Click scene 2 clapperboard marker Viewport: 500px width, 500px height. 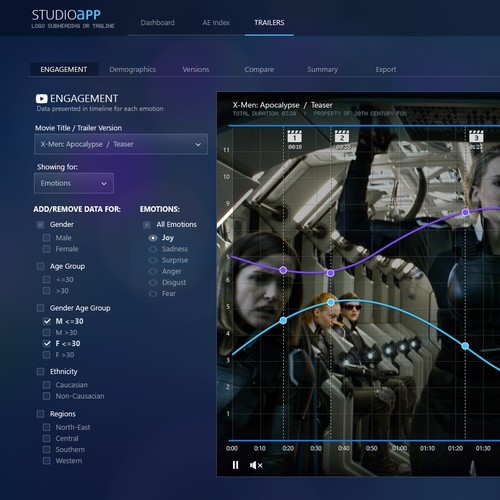click(x=342, y=136)
